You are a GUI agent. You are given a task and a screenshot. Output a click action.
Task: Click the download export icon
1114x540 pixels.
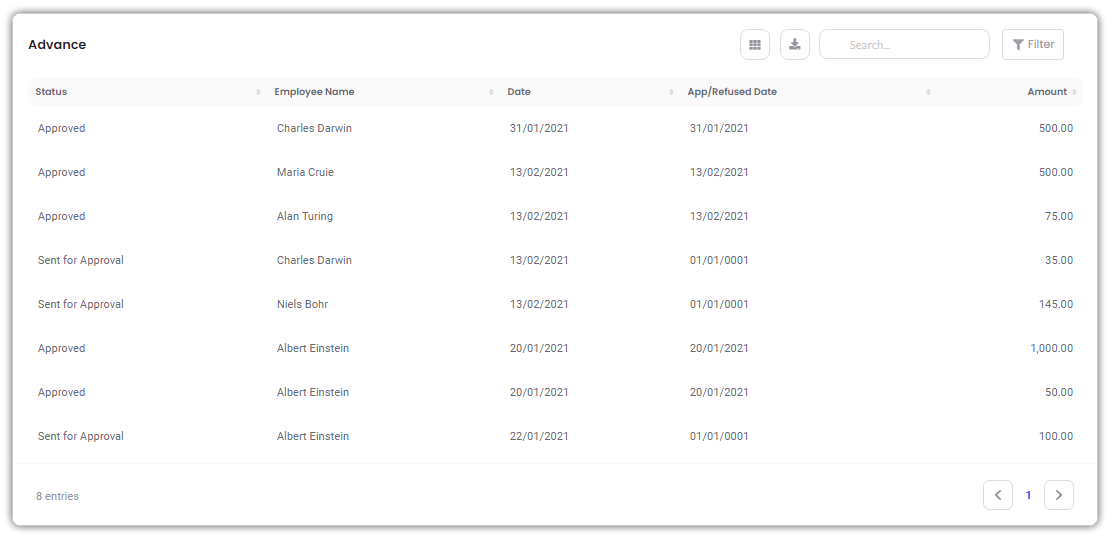click(x=795, y=45)
